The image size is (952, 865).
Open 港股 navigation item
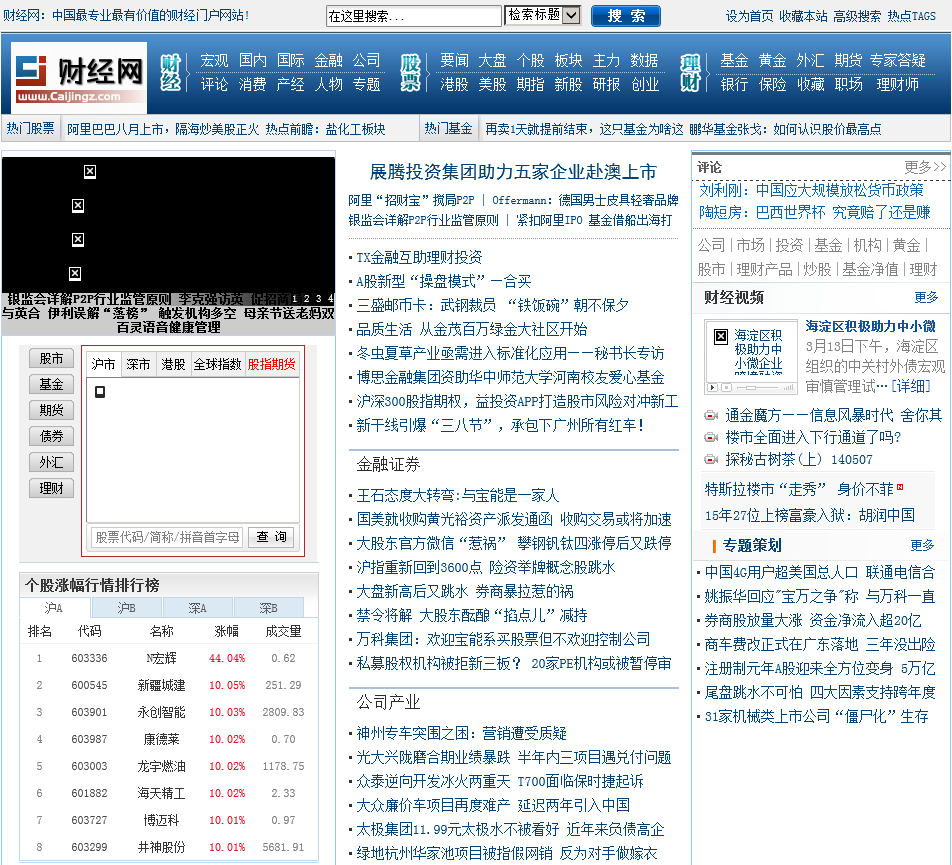(454, 84)
